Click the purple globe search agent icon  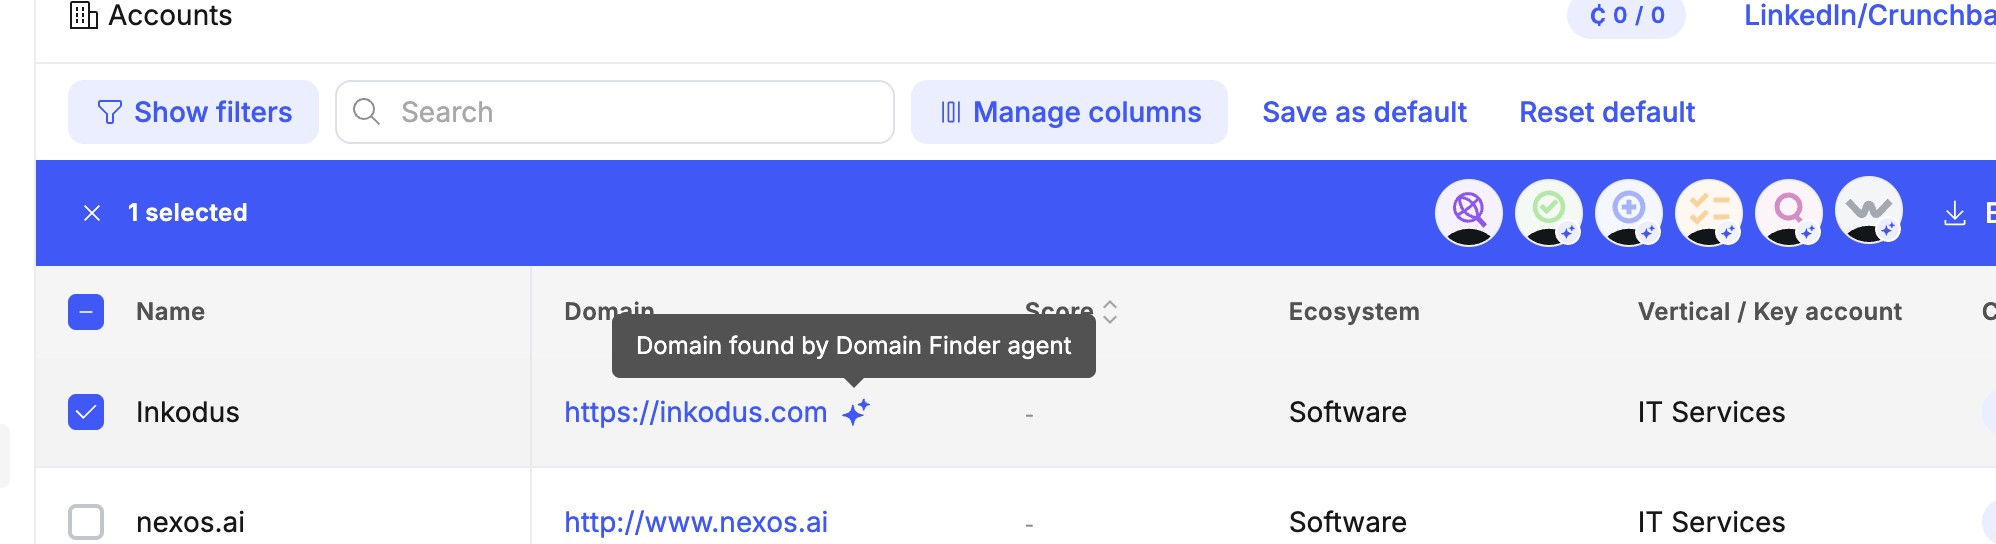click(x=1468, y=212)
